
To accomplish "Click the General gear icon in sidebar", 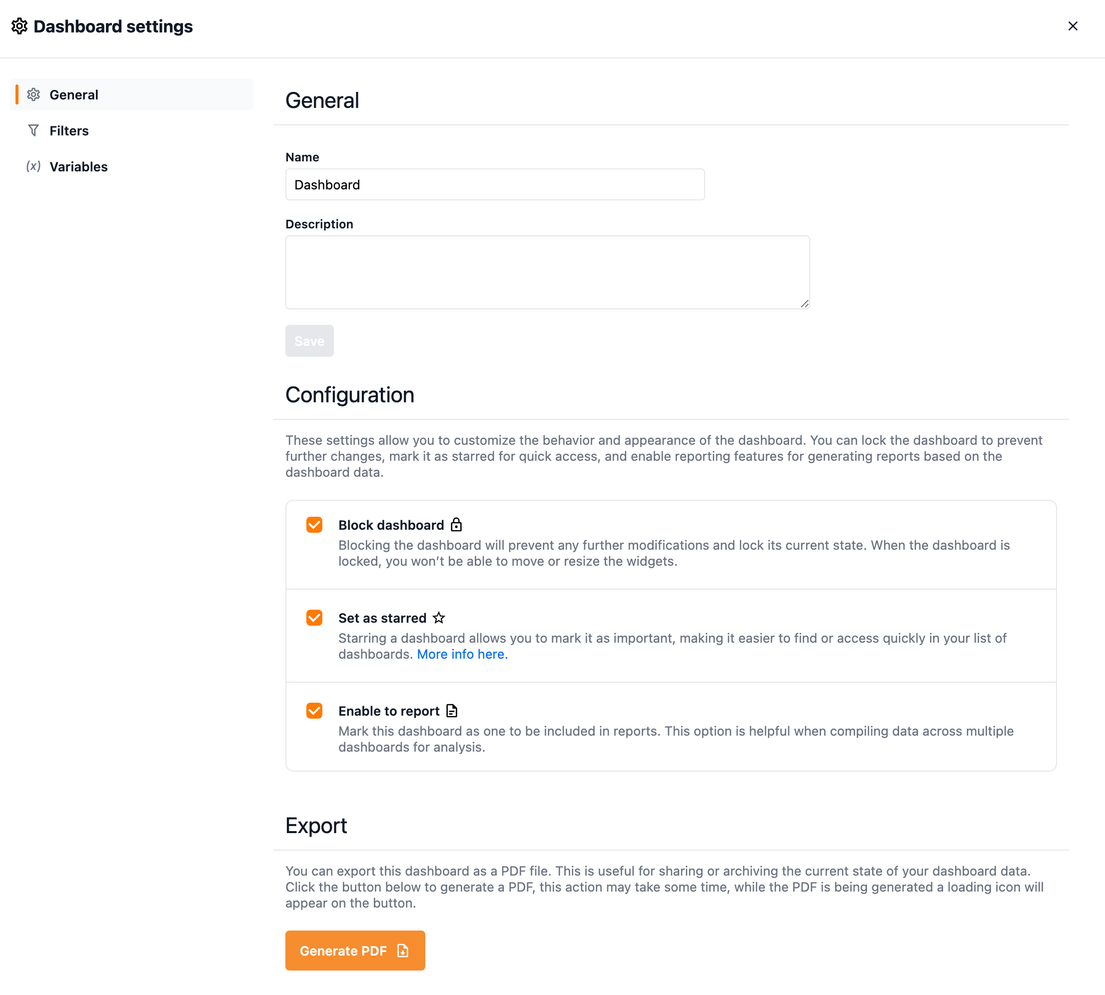I will click(x=34, y=95).
